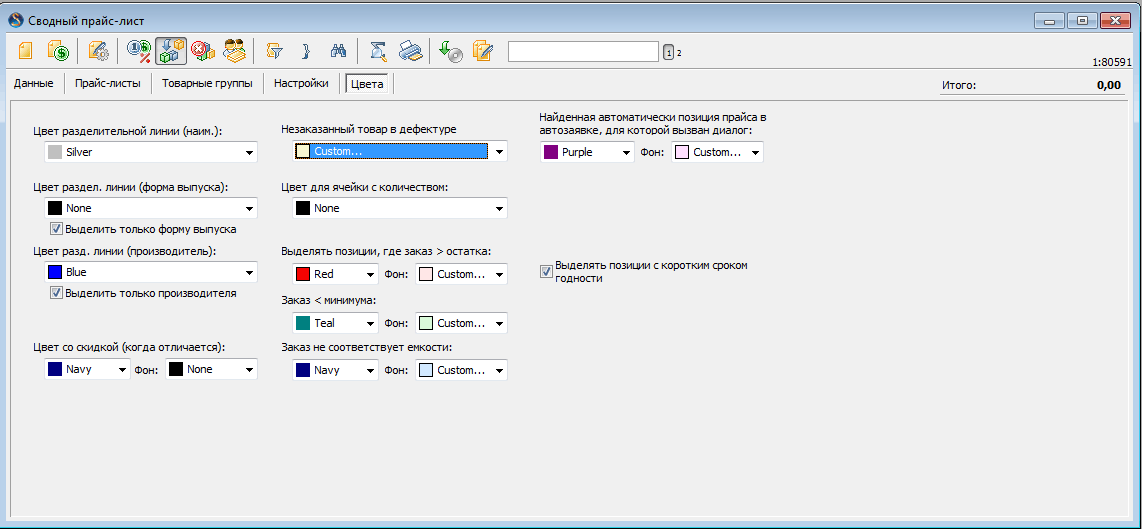Click the Purple color swatch
The height and width of the screenshot is (529, 1142).
551,152
